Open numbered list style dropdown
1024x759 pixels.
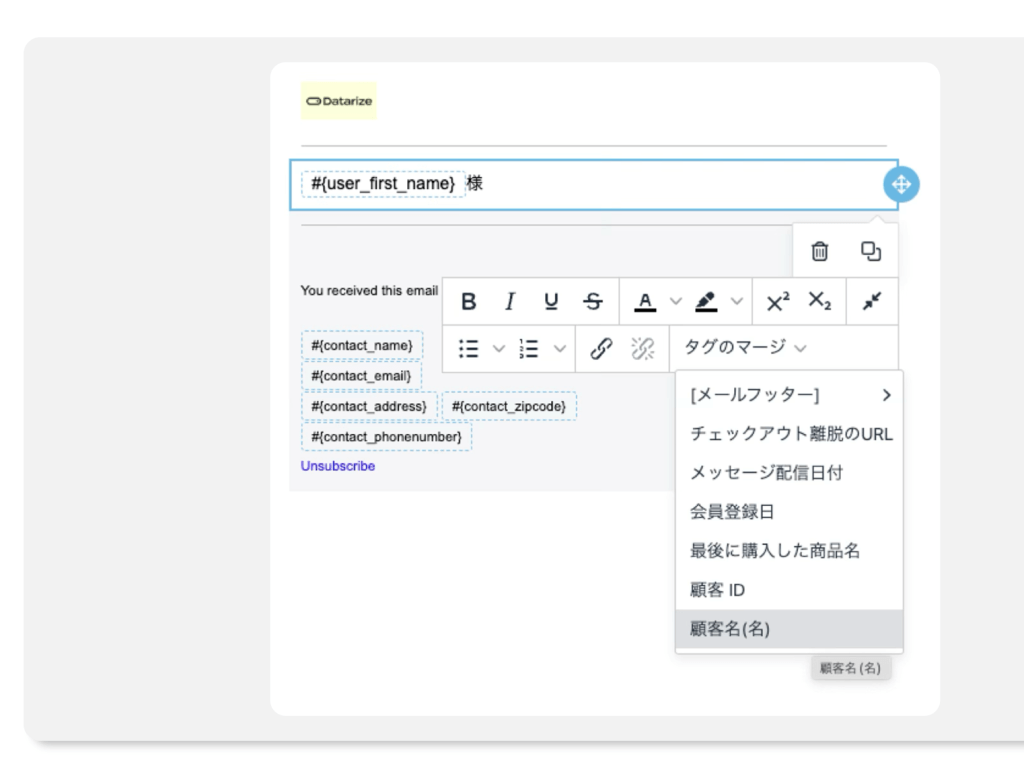[560, 349]
